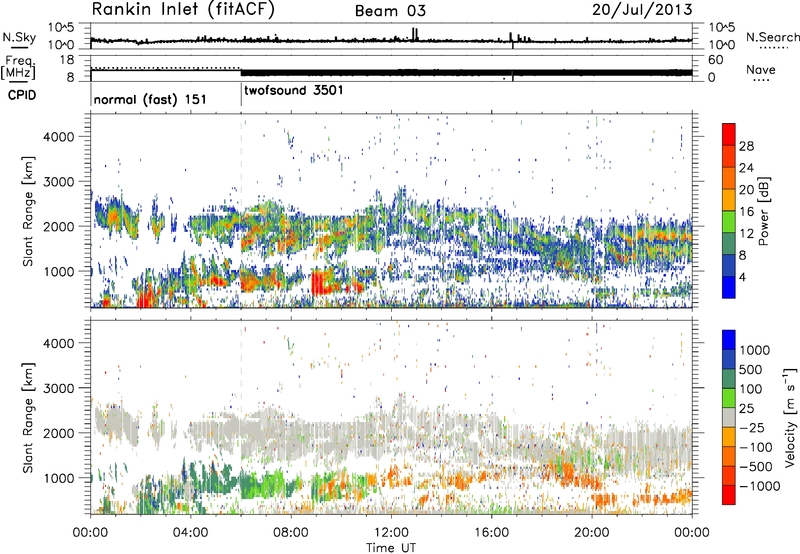Click the '4000' tick on power panel
The height and width of the screenshot is (554, 800).
pos(59,137)
